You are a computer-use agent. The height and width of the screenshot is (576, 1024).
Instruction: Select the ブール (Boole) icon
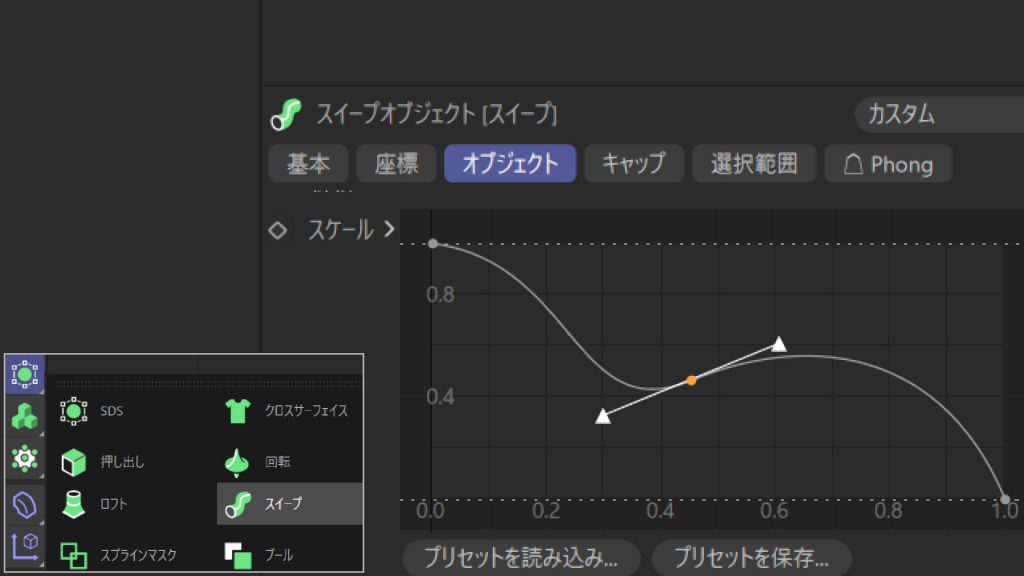click(x=237, y=551)
